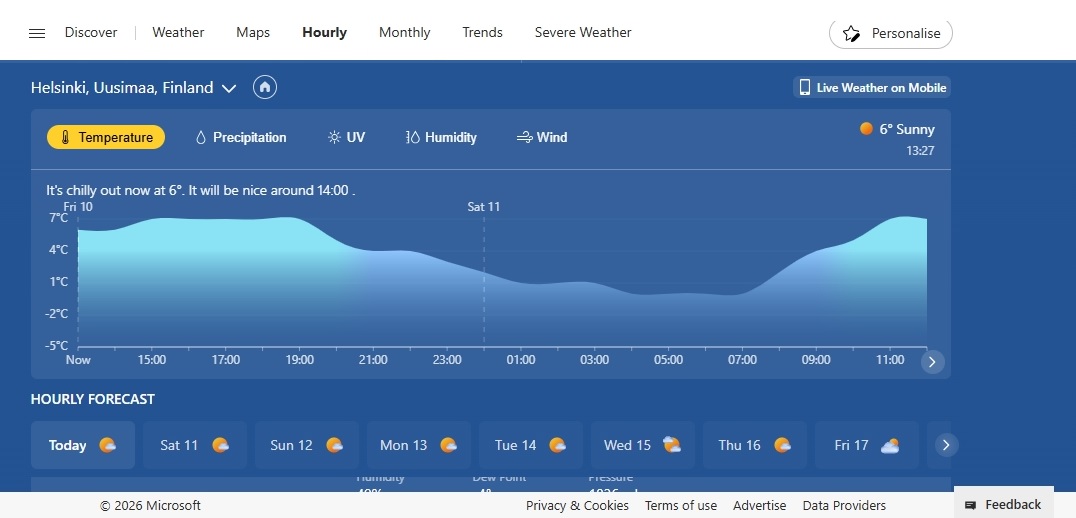The height and width of the screenshot is (518, 1076).
Task: Select Wed 15 forecast day
Action: click(x=643, y=445)
